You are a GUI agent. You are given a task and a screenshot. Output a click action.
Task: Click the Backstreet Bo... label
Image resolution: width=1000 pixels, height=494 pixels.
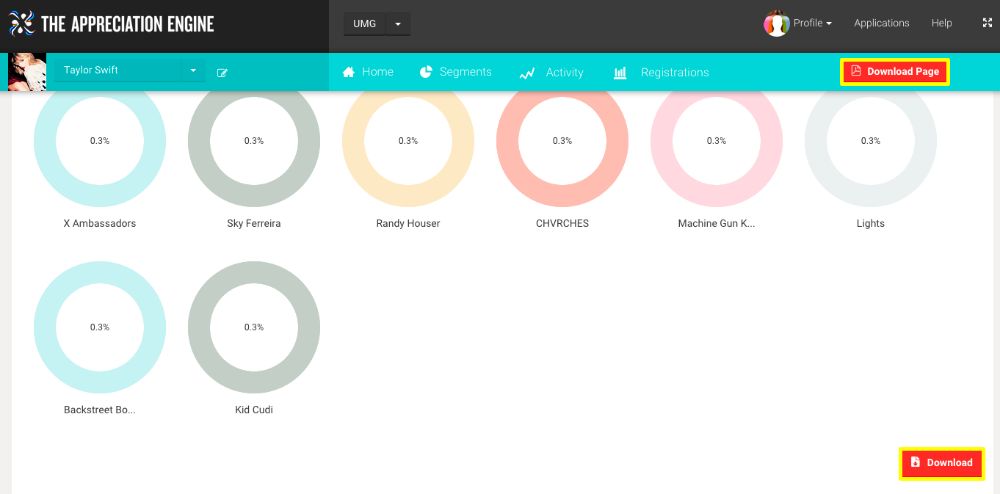point(99,410)
